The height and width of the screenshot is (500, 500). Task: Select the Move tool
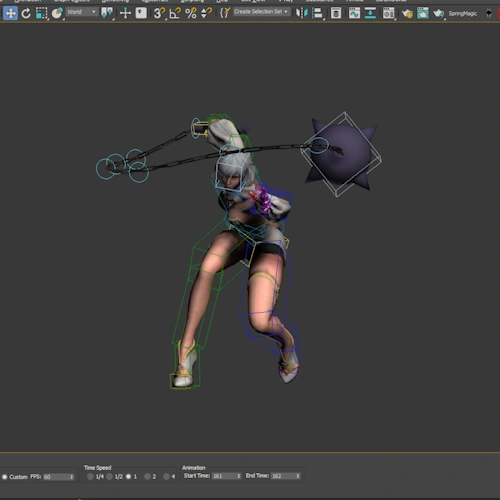pyautogui.click(x=10, y=13)
